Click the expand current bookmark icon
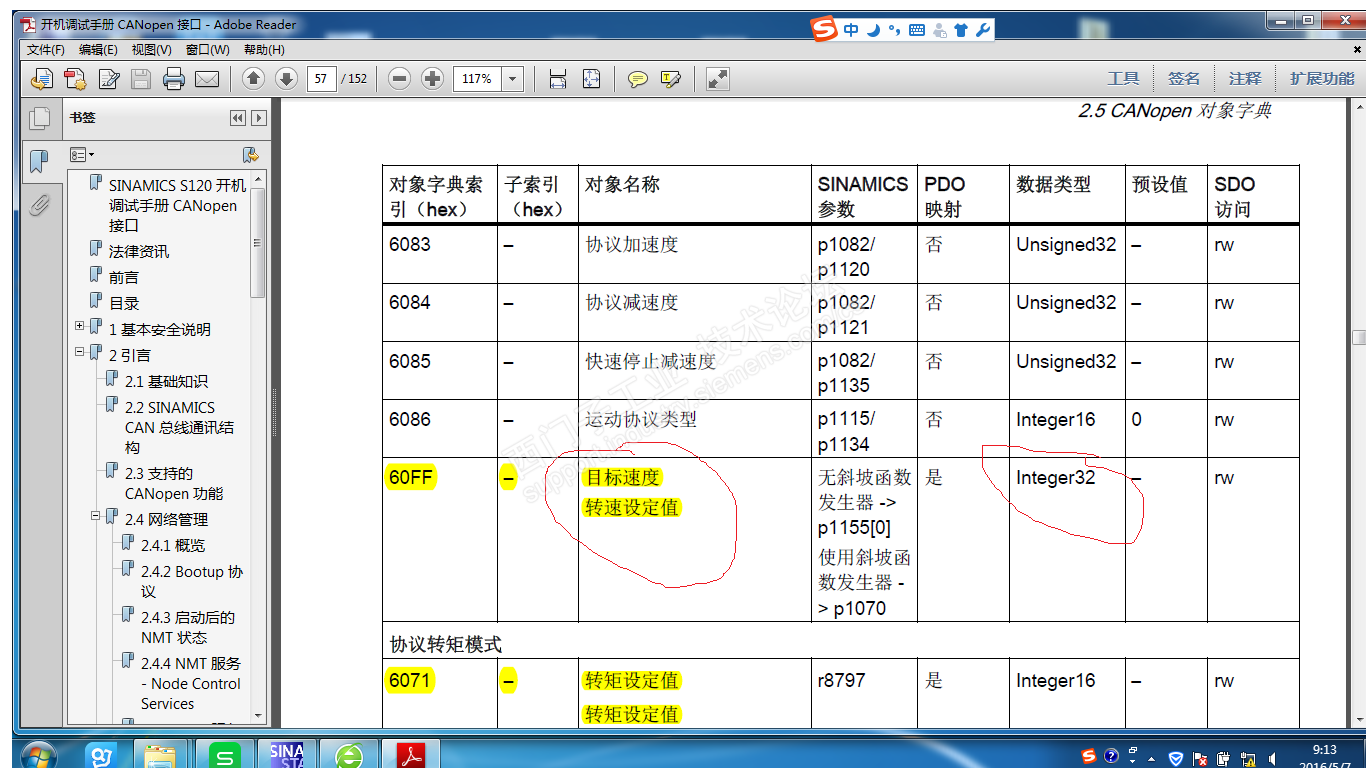 pyautogui.click(x=251, y=155)
